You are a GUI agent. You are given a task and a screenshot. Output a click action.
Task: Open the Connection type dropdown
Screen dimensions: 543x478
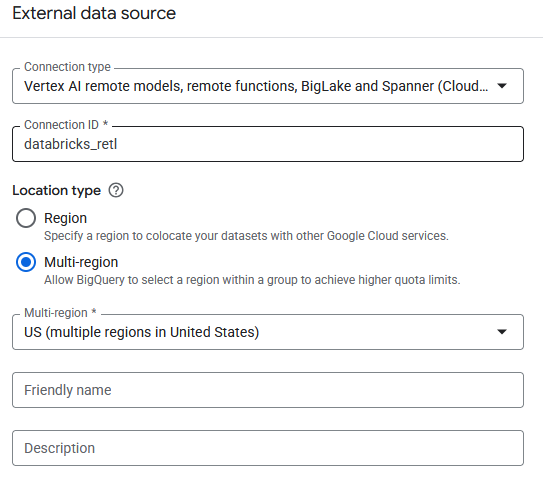pyautogui.click(x=268, y=86)
